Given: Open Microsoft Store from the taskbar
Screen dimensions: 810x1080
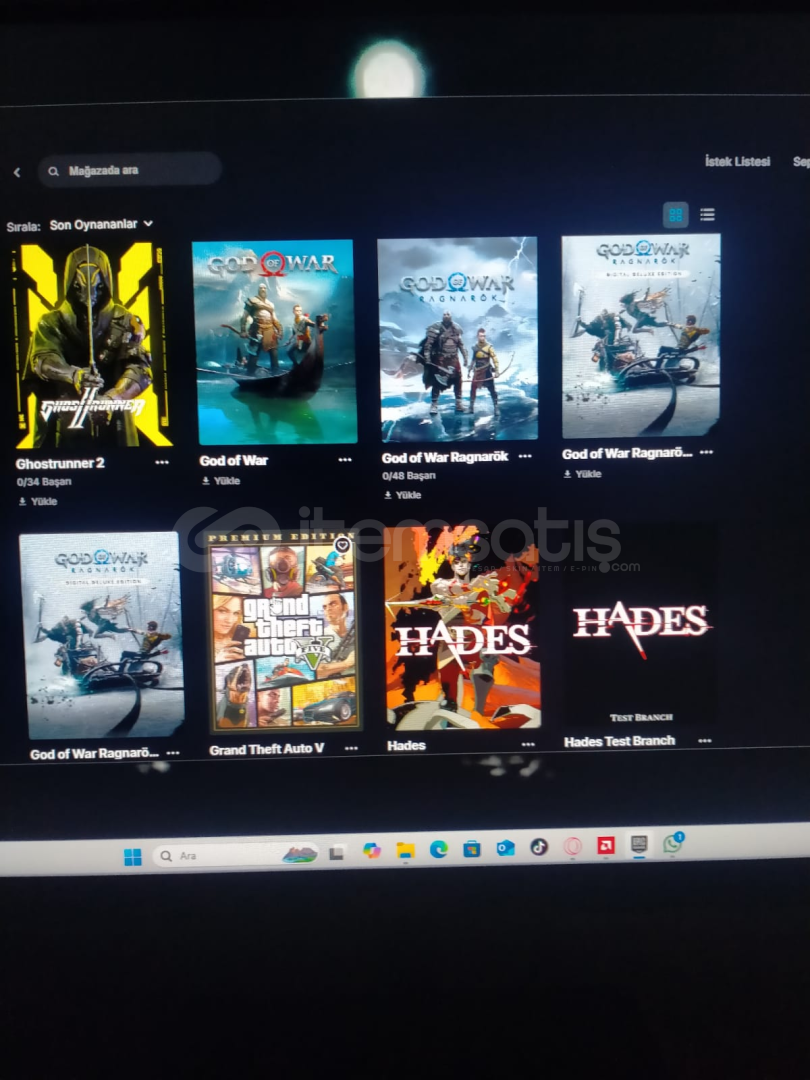Looking at the screenshot, I should tap(472, 849).
